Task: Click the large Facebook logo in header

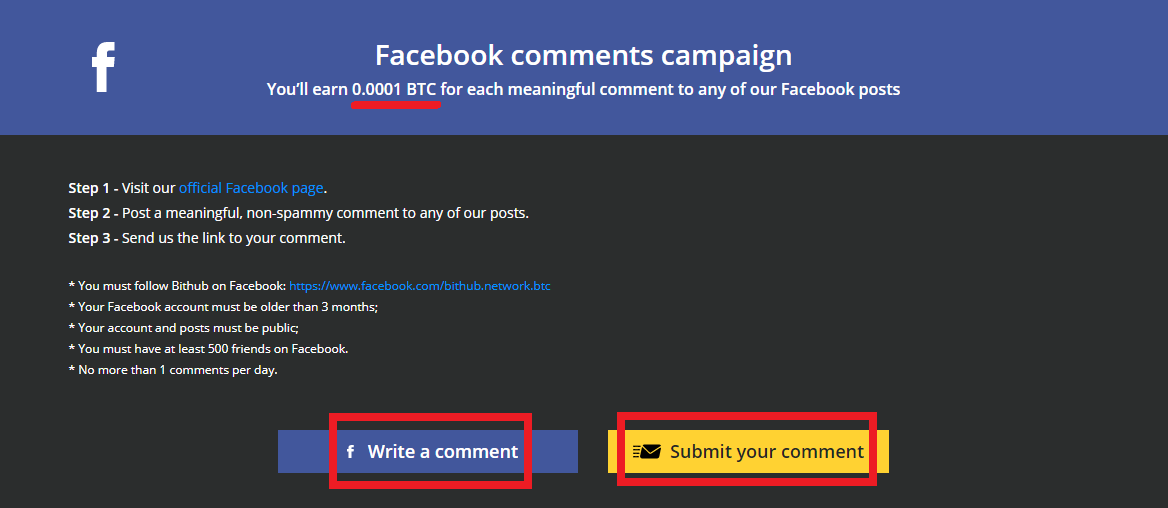Action: coord(103,67)
